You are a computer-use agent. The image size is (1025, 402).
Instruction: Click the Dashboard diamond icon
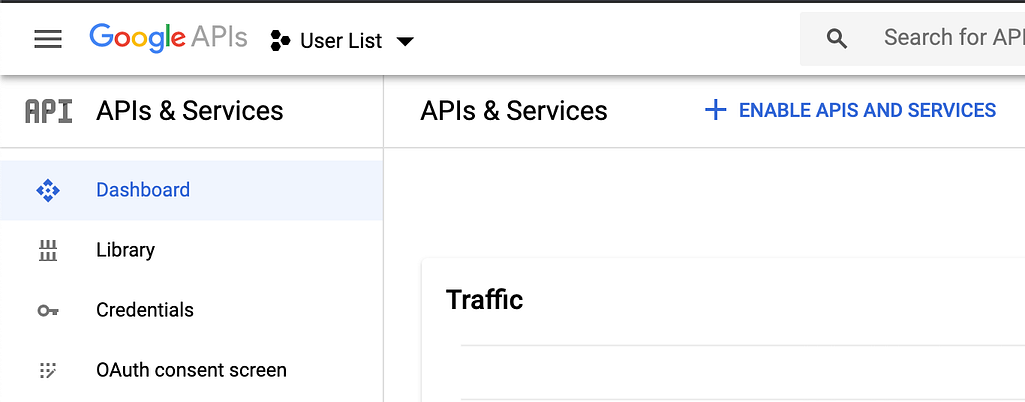(48, 190)
